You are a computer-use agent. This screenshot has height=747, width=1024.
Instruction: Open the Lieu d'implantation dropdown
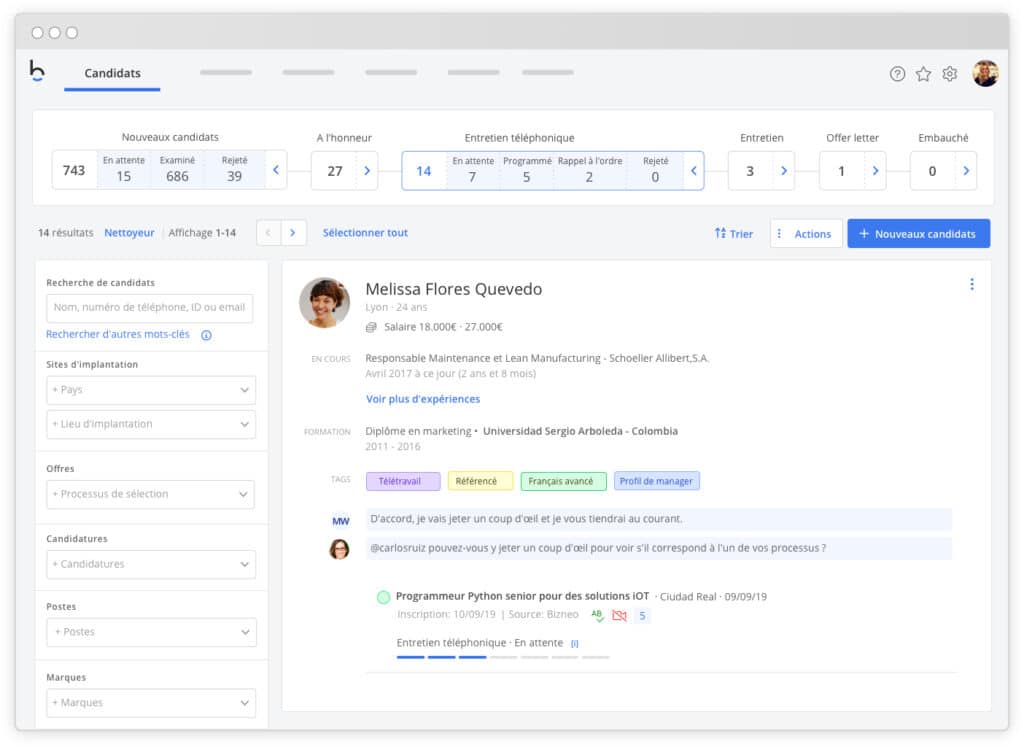151,424
